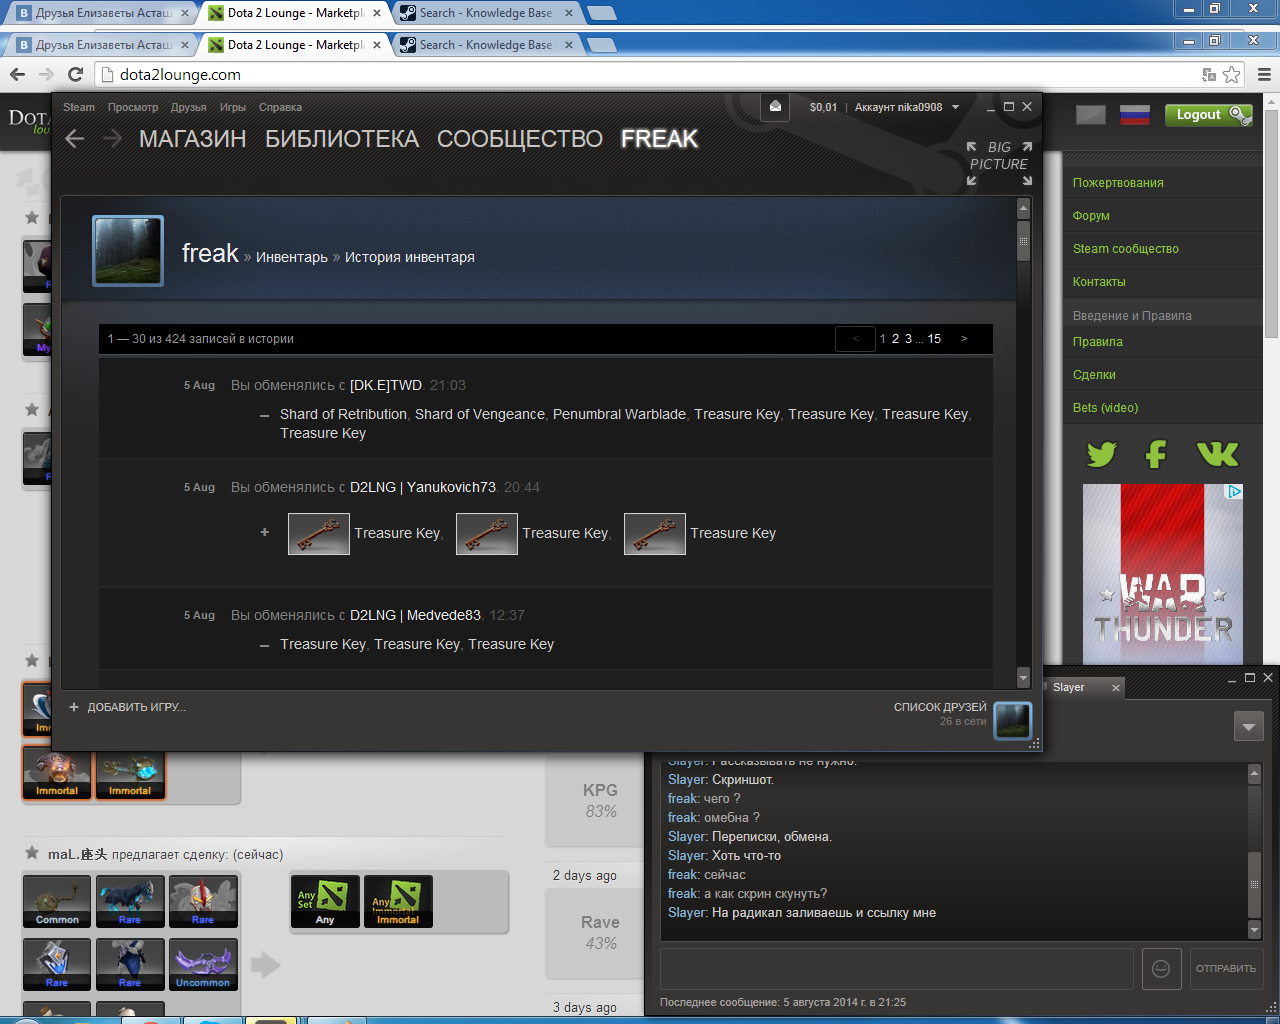This screenshot has height=1024, width=1280.
Task: Click Steam inventory history scrollbar down arrow
Action: [1023, 678]
